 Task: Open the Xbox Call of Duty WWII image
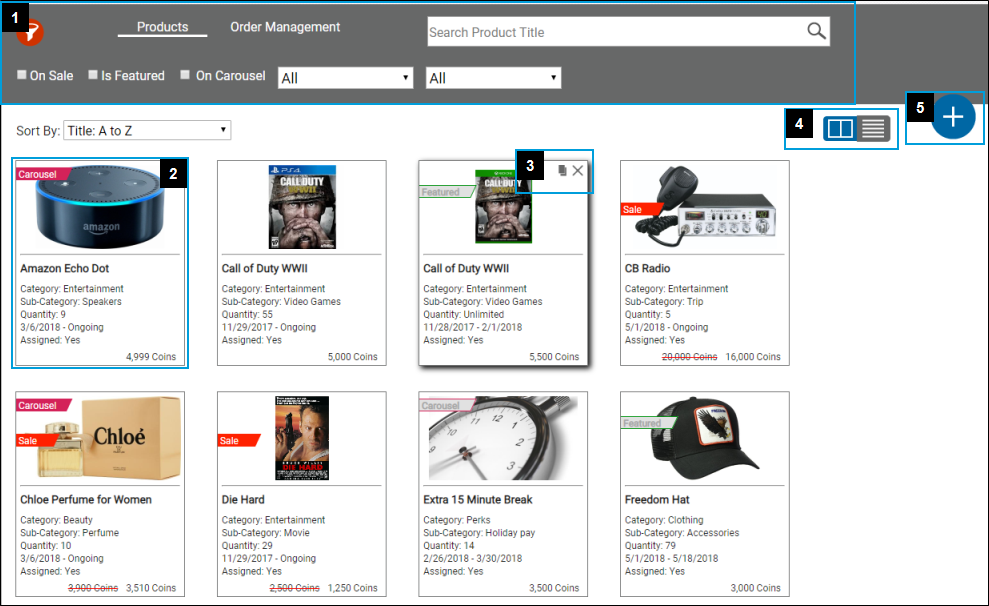point(503,206)
